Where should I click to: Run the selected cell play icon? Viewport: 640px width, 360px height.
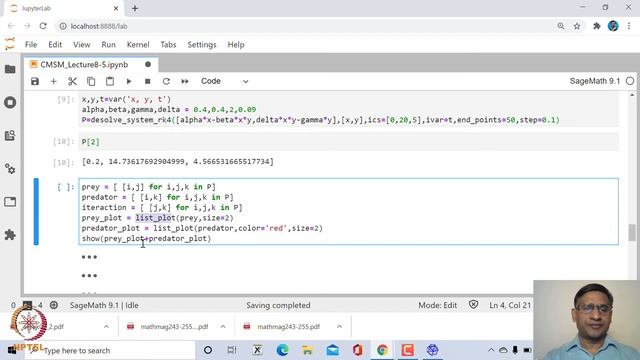point(129,81)
